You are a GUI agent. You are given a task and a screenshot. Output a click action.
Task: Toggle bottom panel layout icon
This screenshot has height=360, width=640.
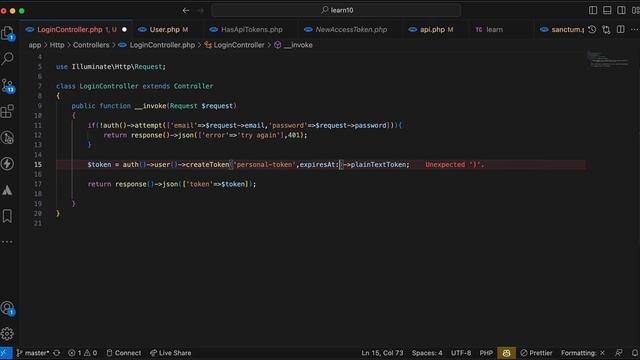click(607, 10)
